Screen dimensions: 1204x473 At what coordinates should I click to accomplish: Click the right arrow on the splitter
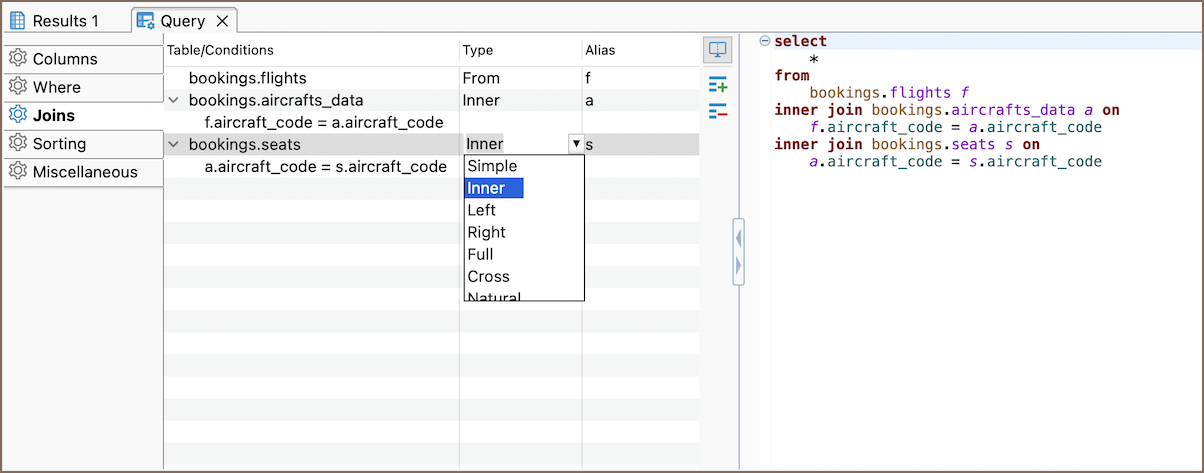739,265
